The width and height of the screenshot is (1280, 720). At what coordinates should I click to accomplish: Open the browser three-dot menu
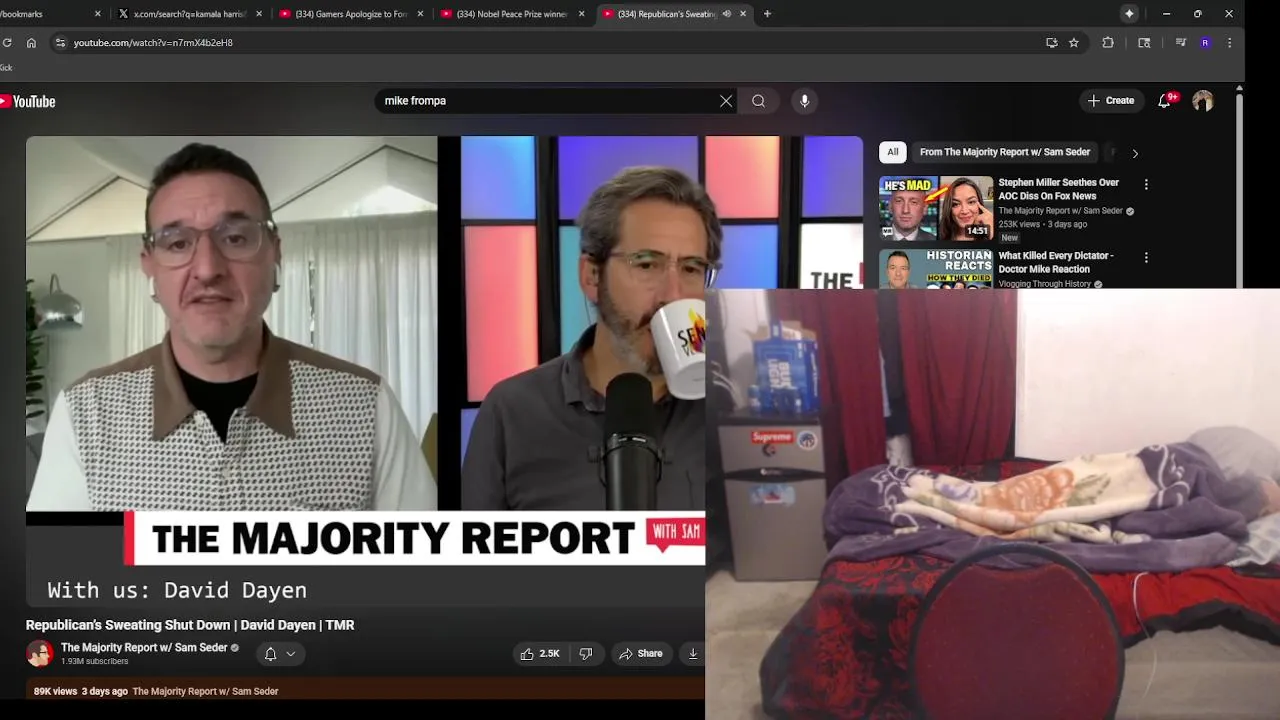[x=1229, y=43]
